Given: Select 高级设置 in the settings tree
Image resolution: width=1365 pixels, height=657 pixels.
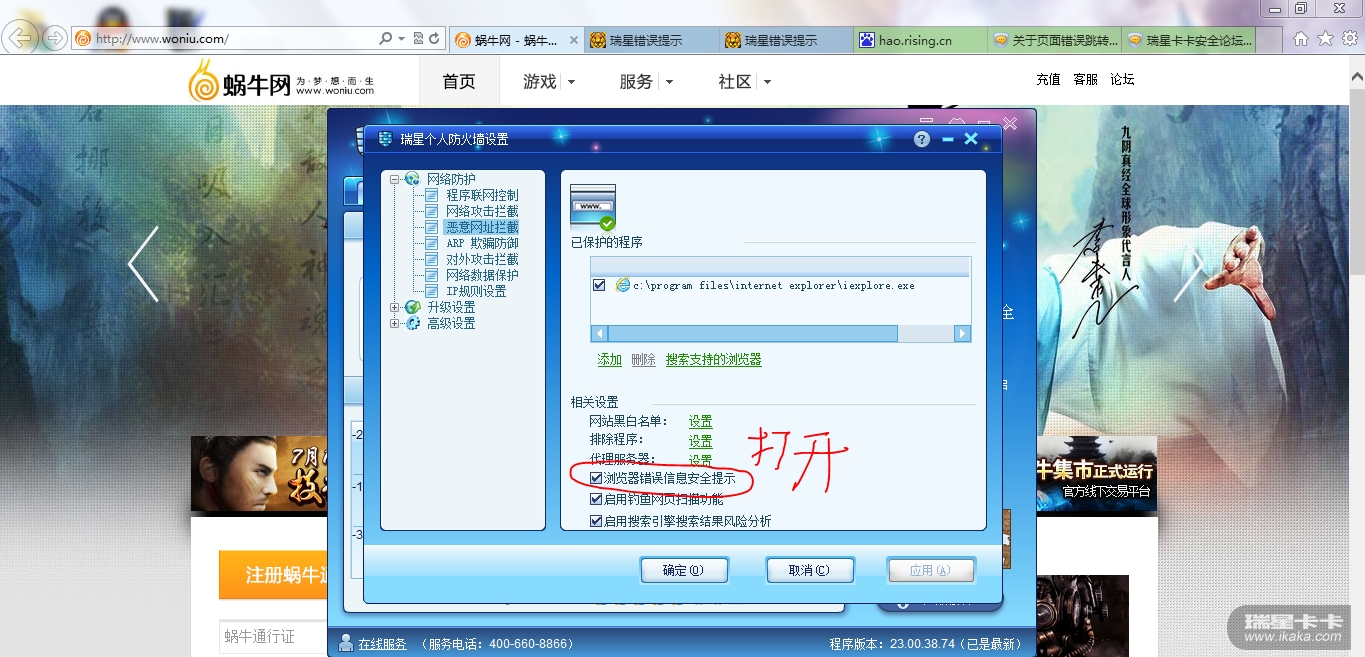Looking at the screenshot, I should [x=451, y=323].
